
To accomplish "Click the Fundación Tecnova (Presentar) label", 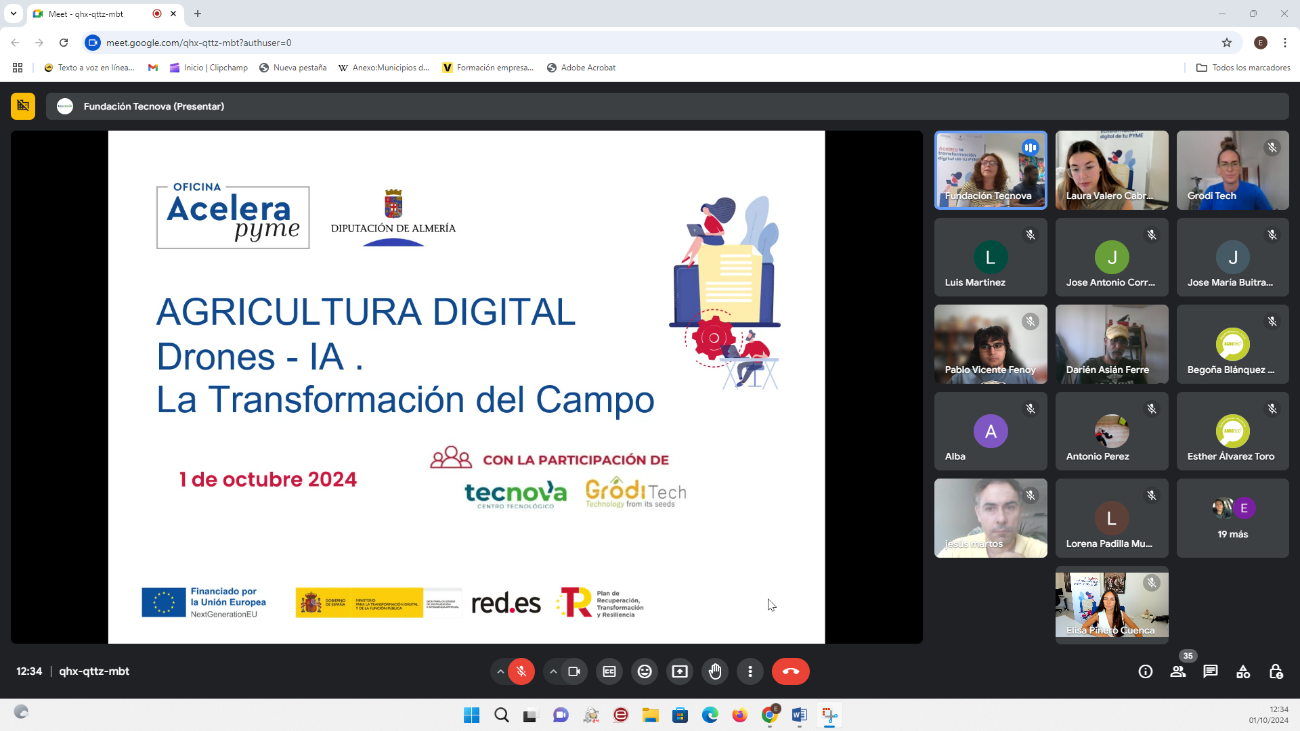I will [x=154, y=106].
